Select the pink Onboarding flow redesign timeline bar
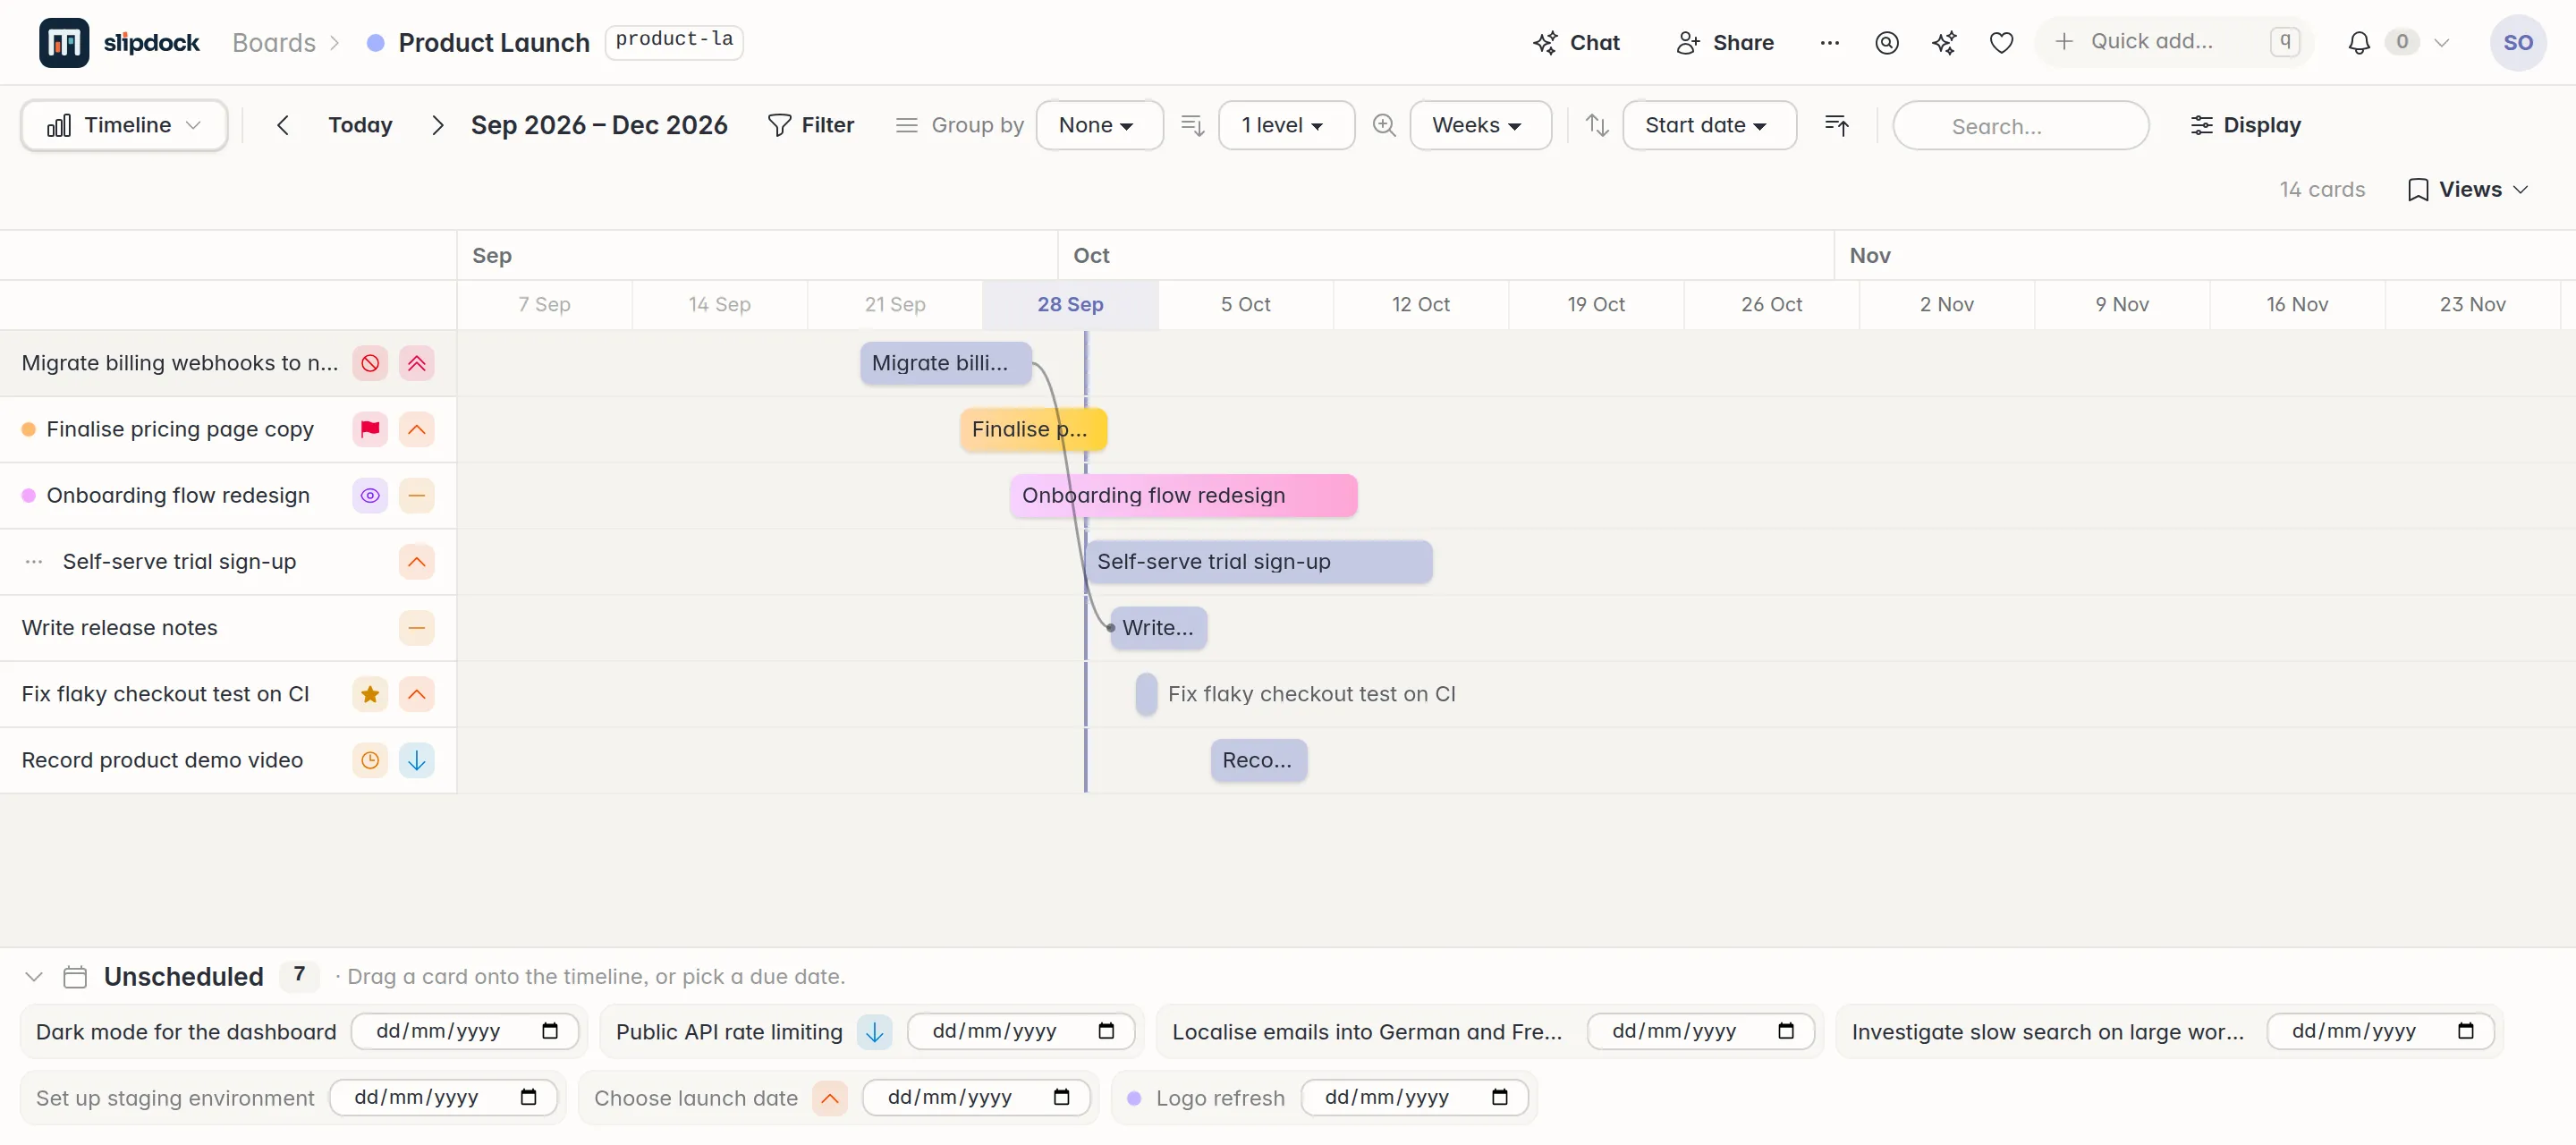This screenshot has width=2576, height=1145. (1183, 495)
